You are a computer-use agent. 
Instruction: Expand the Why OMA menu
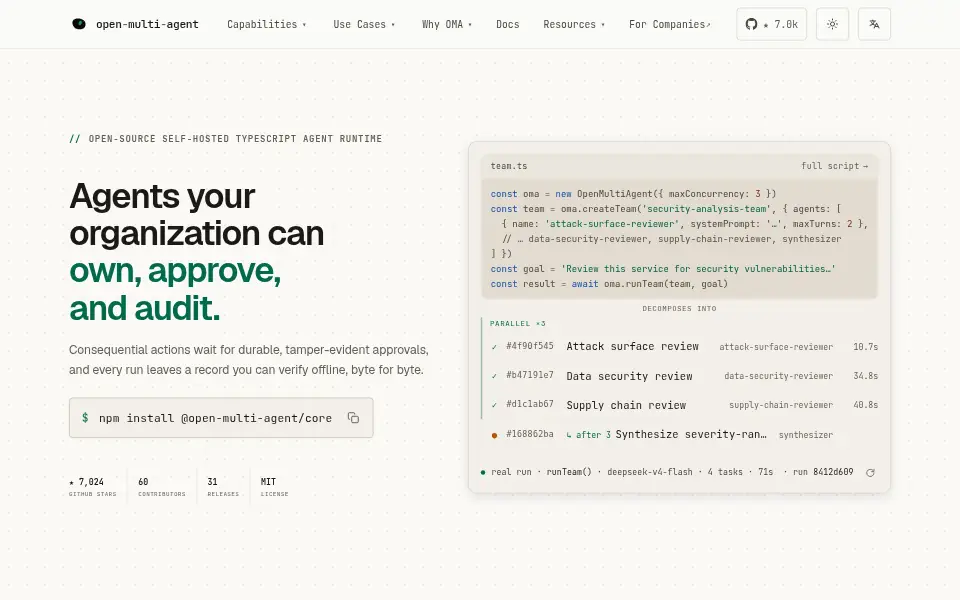click(446, 24)
